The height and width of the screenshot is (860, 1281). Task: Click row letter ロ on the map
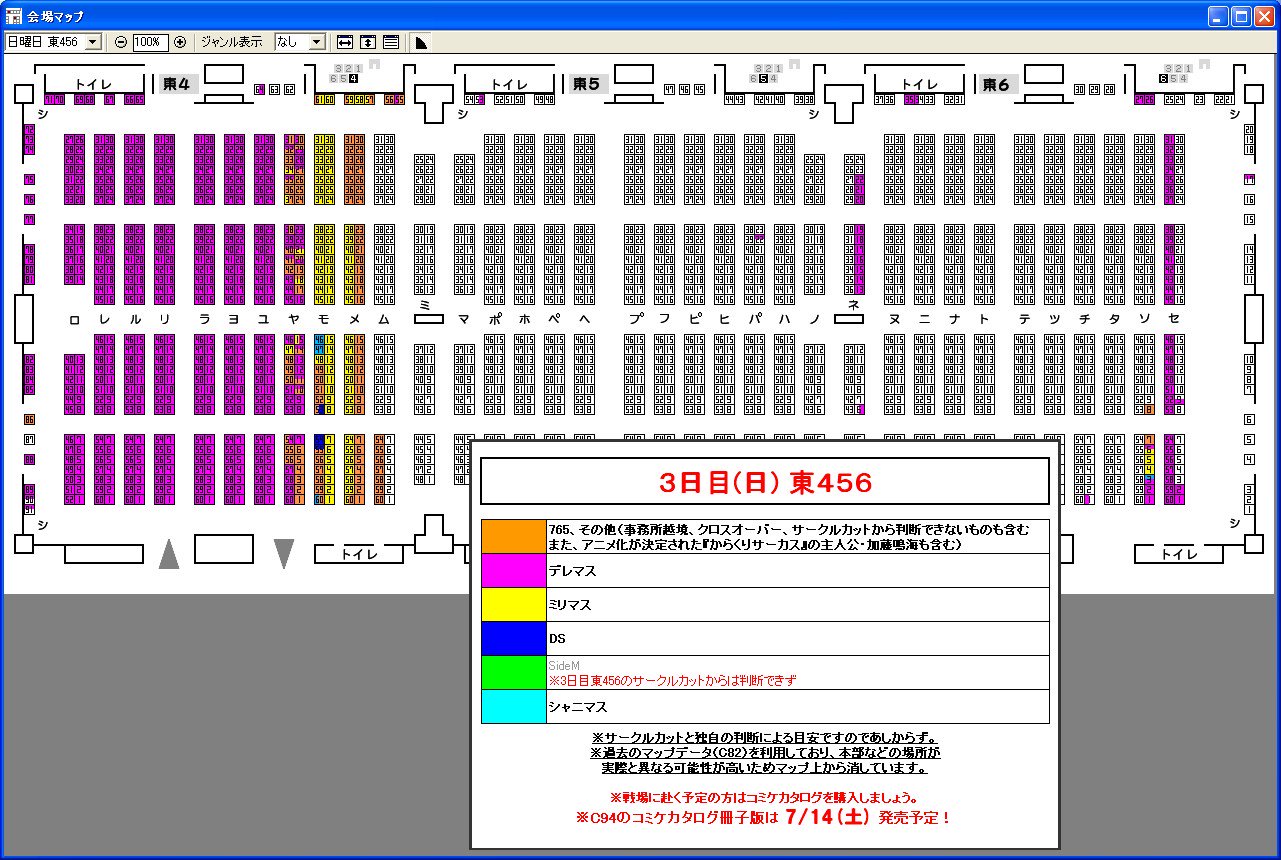pyautogui.click(x=74, y=319)
